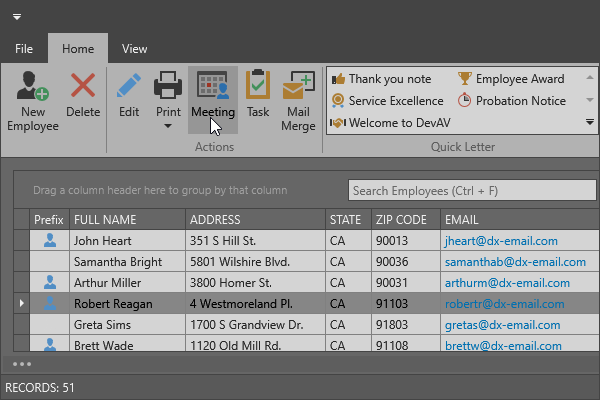
Task: Click zip code 90036 cell
Action: click(x=406, y=262)
